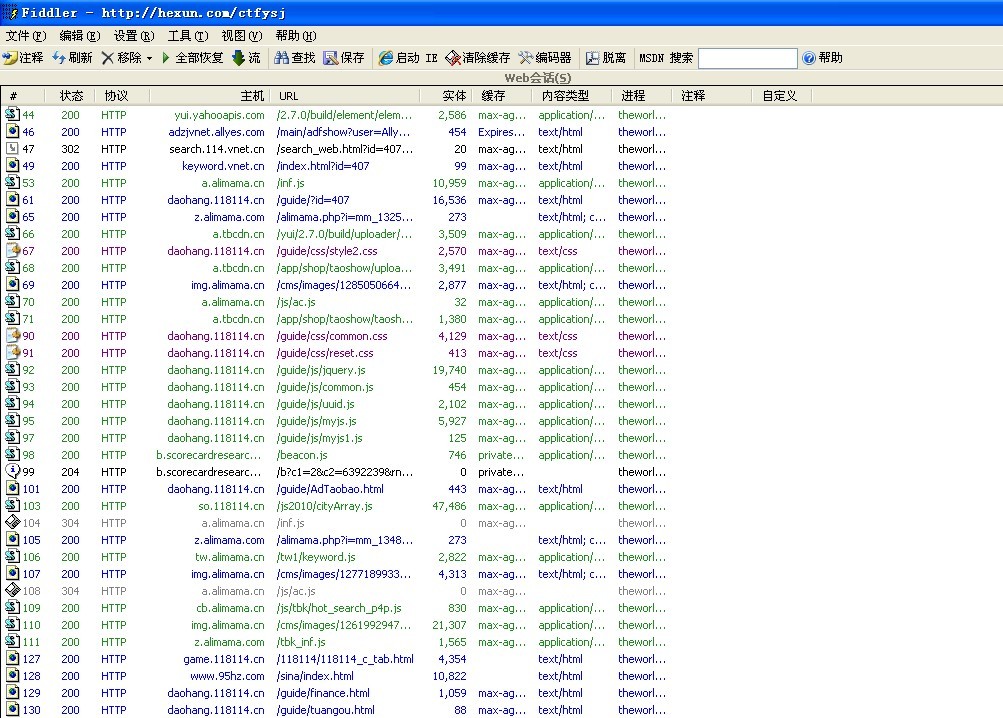Select host www.95hz.com

click(227, 676)
